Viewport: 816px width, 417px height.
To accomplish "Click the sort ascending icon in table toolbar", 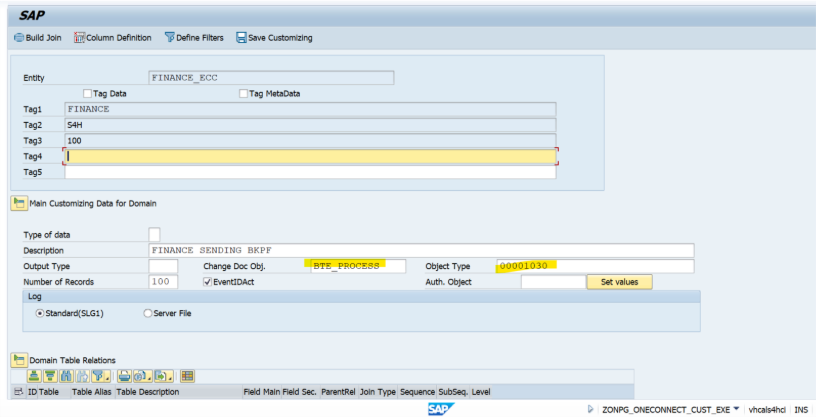I will tap(33, 376).
